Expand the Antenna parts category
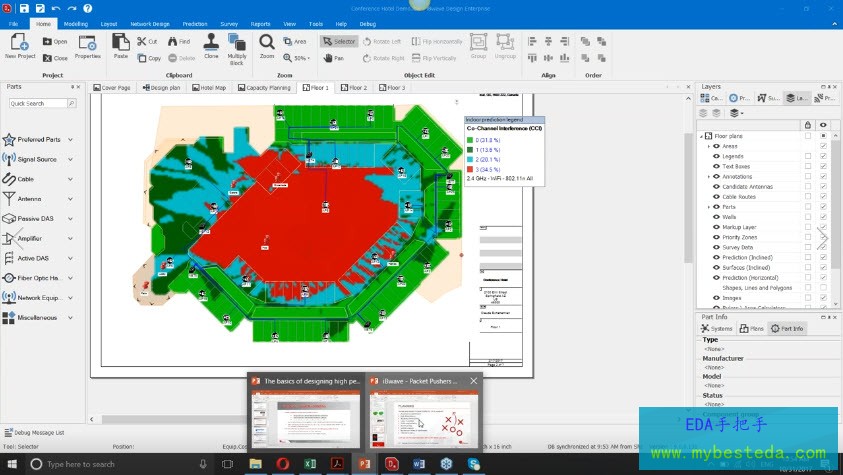The image size is (843, 475). [x=70, y=199]
